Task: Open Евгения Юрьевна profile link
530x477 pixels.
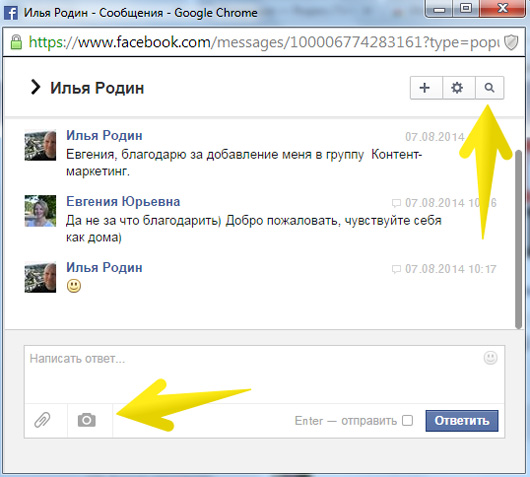Action: point(123,201)
